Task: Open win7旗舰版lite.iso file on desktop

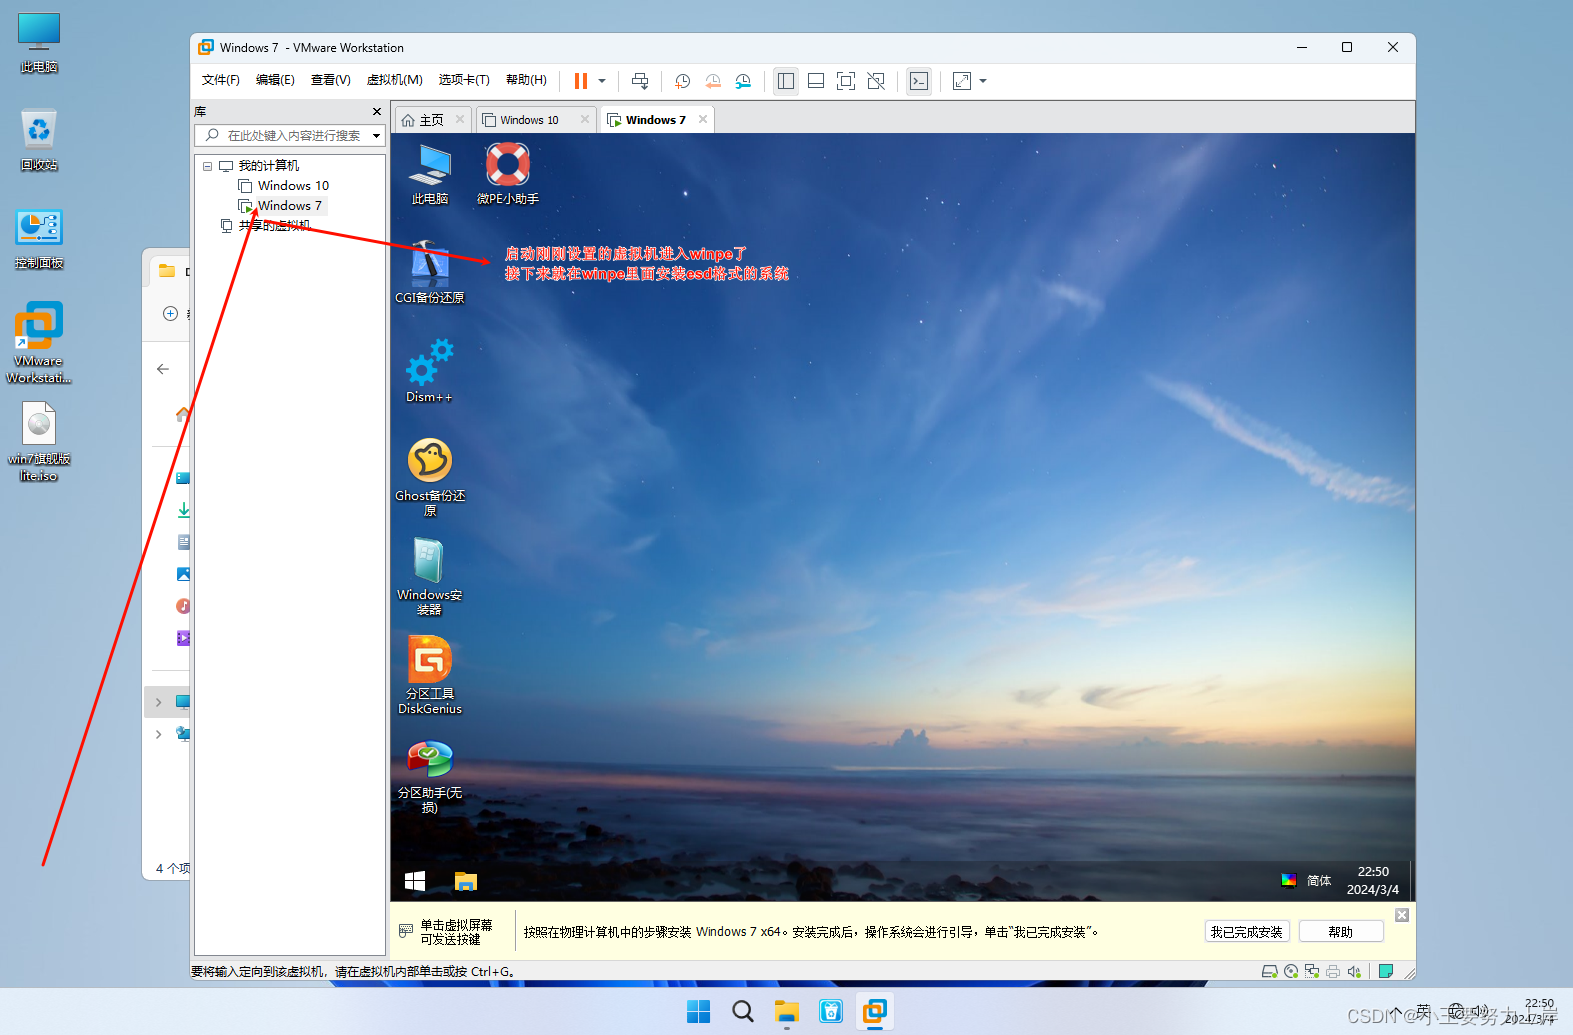Action: (x=39, y=443)
